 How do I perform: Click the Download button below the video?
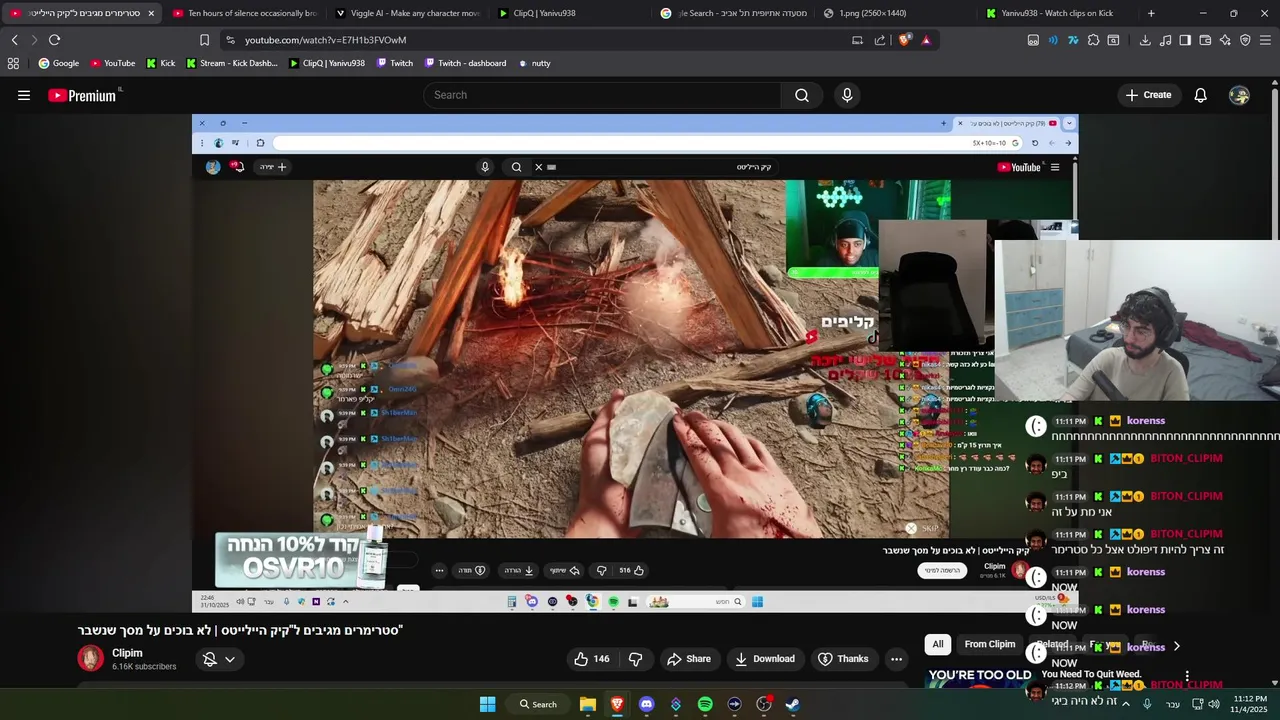[x=765, y=659]
